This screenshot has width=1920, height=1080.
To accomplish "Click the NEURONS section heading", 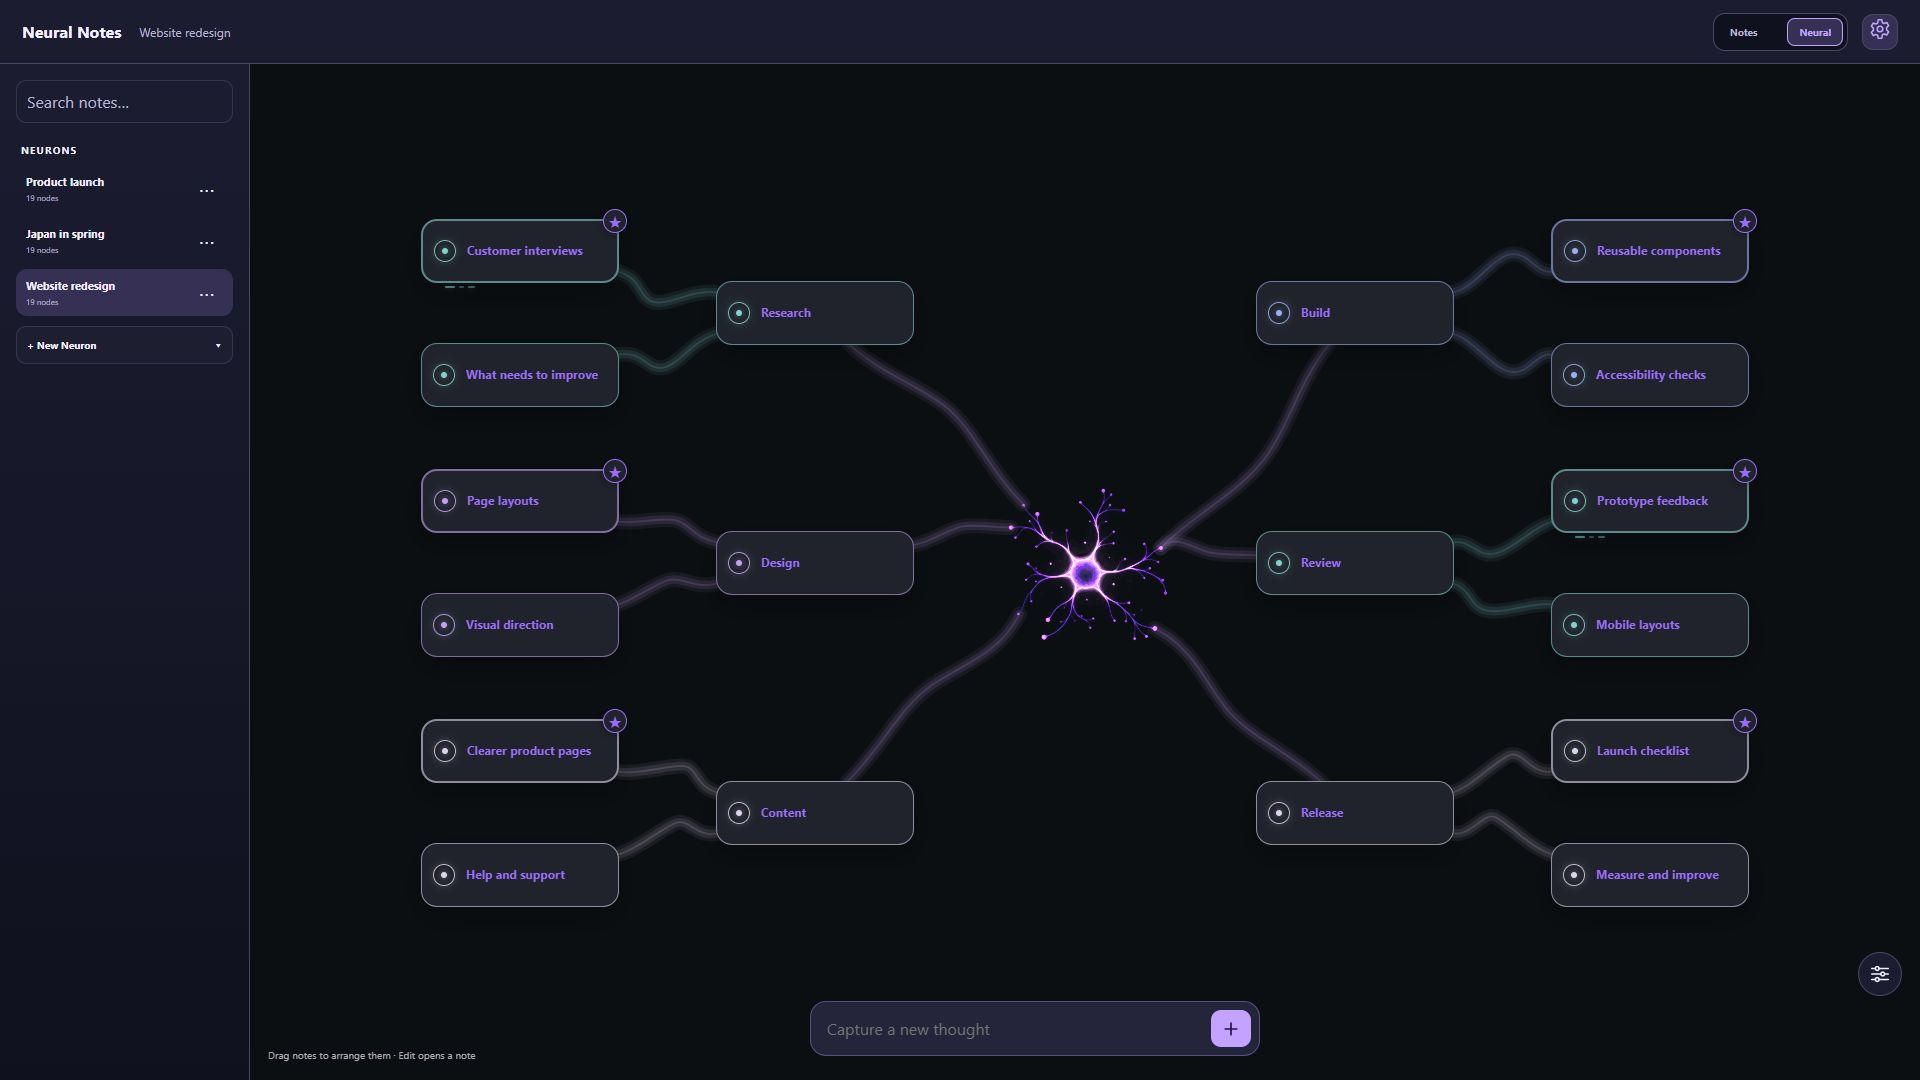I will click(49, 150).
